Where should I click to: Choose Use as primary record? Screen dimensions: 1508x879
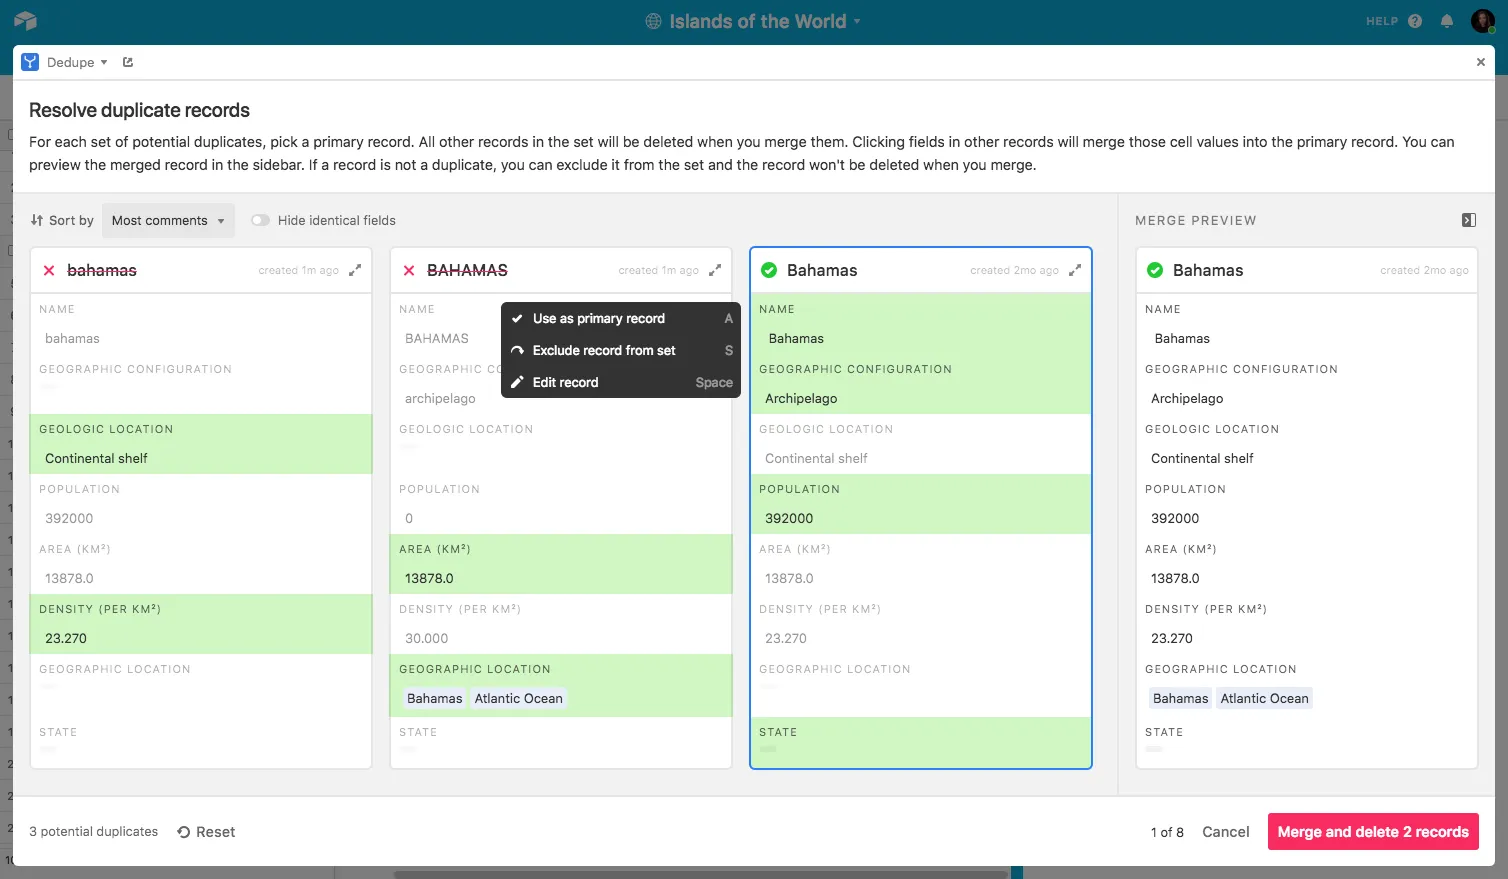[598, 318]
